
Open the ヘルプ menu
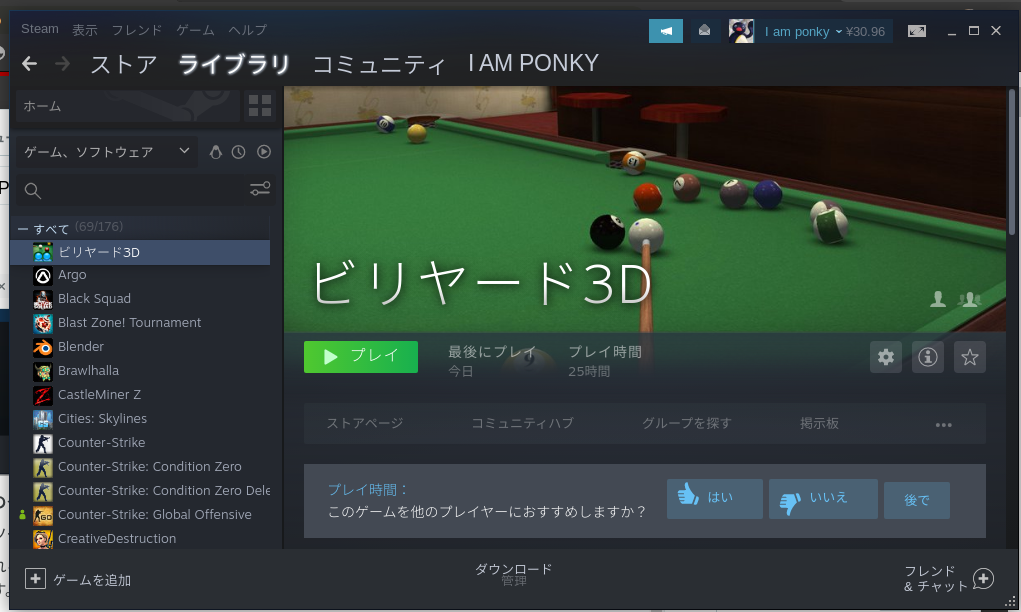(247, 30)
